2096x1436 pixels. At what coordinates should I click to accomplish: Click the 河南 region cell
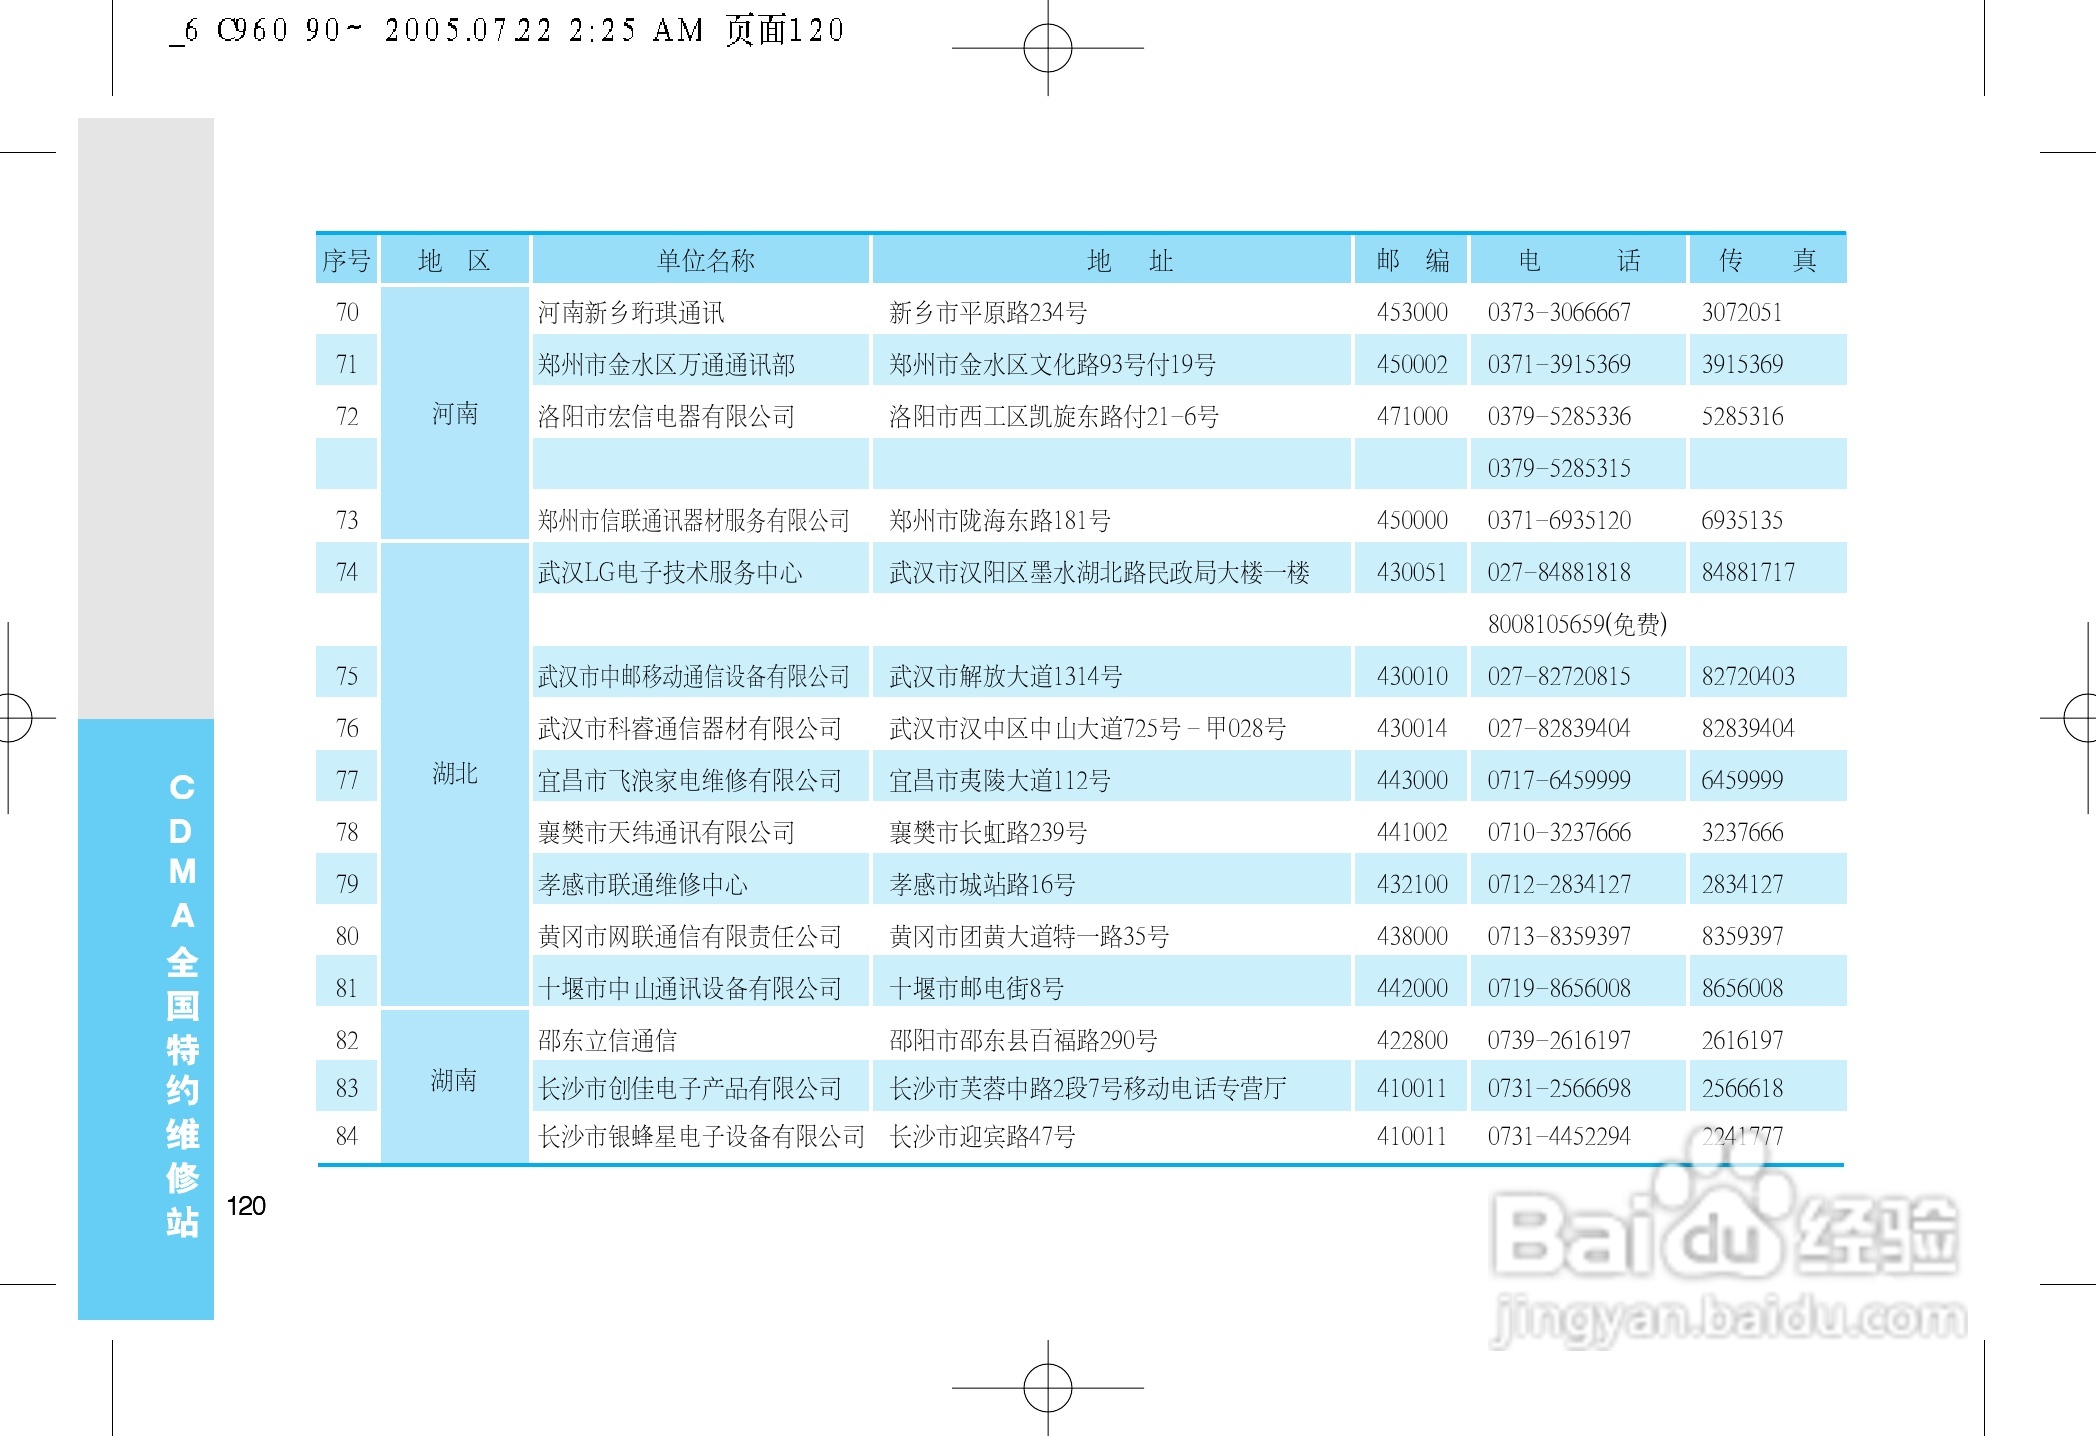pyautogui.click(x=455, y=414)
